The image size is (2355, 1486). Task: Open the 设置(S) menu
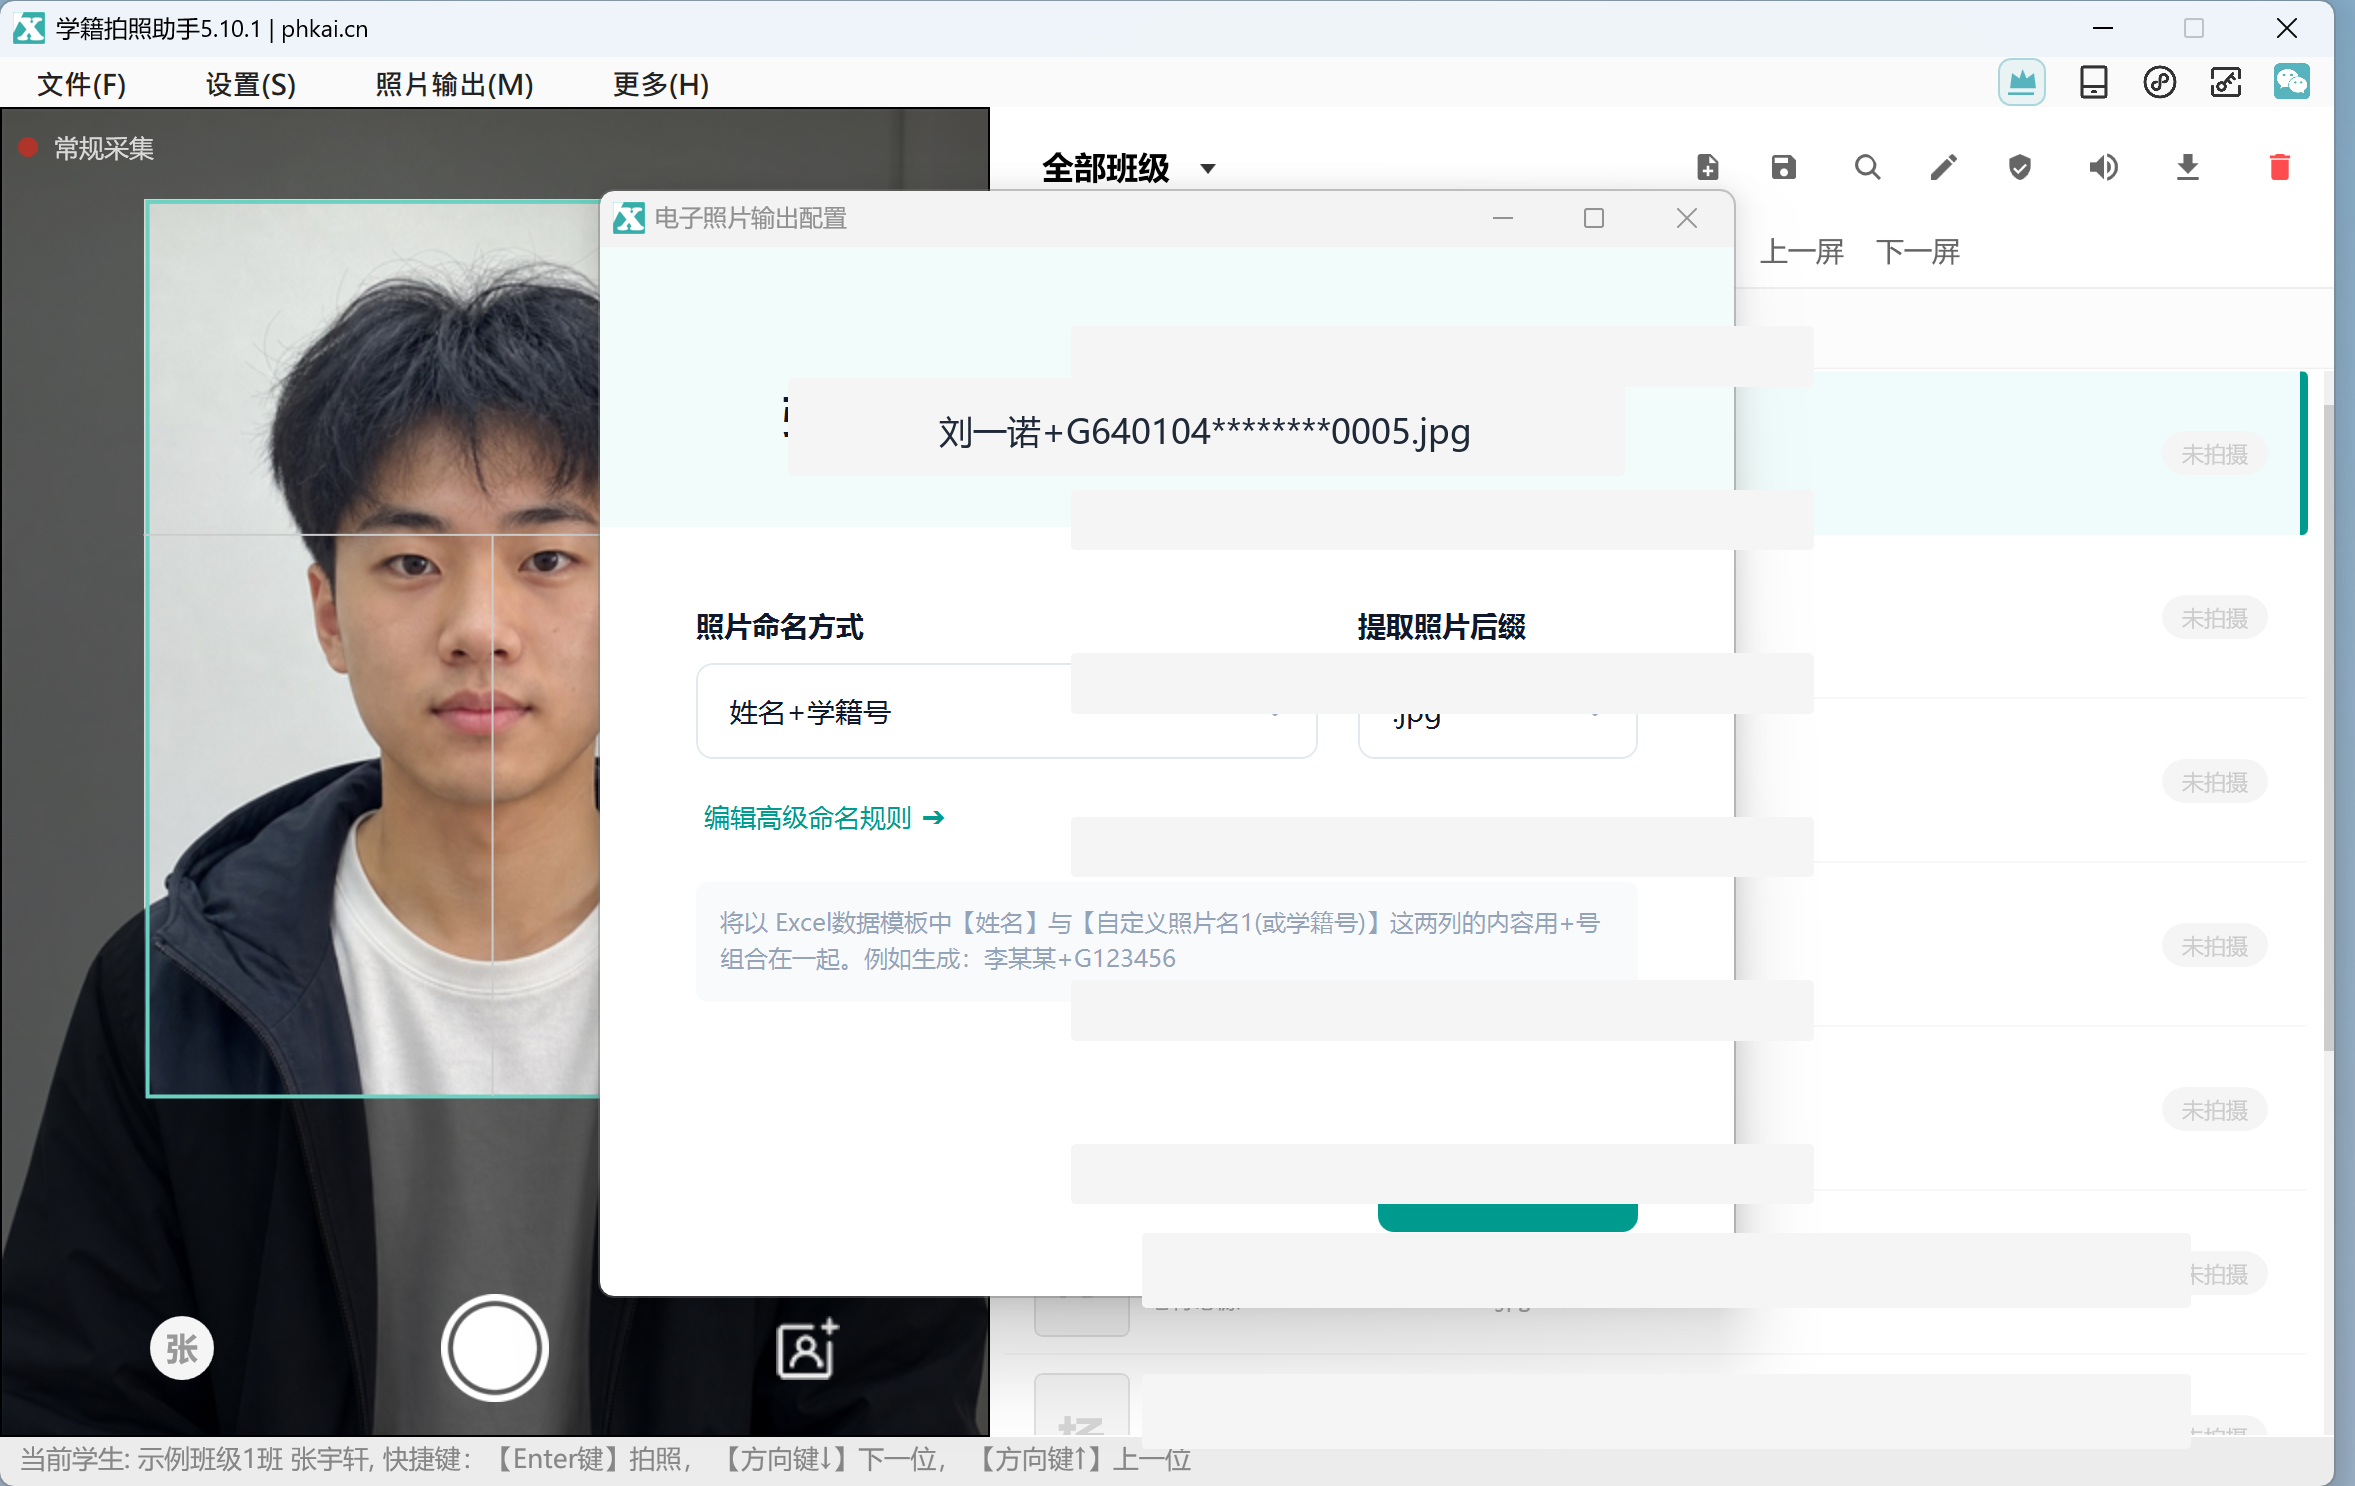(x=250, y=84)
